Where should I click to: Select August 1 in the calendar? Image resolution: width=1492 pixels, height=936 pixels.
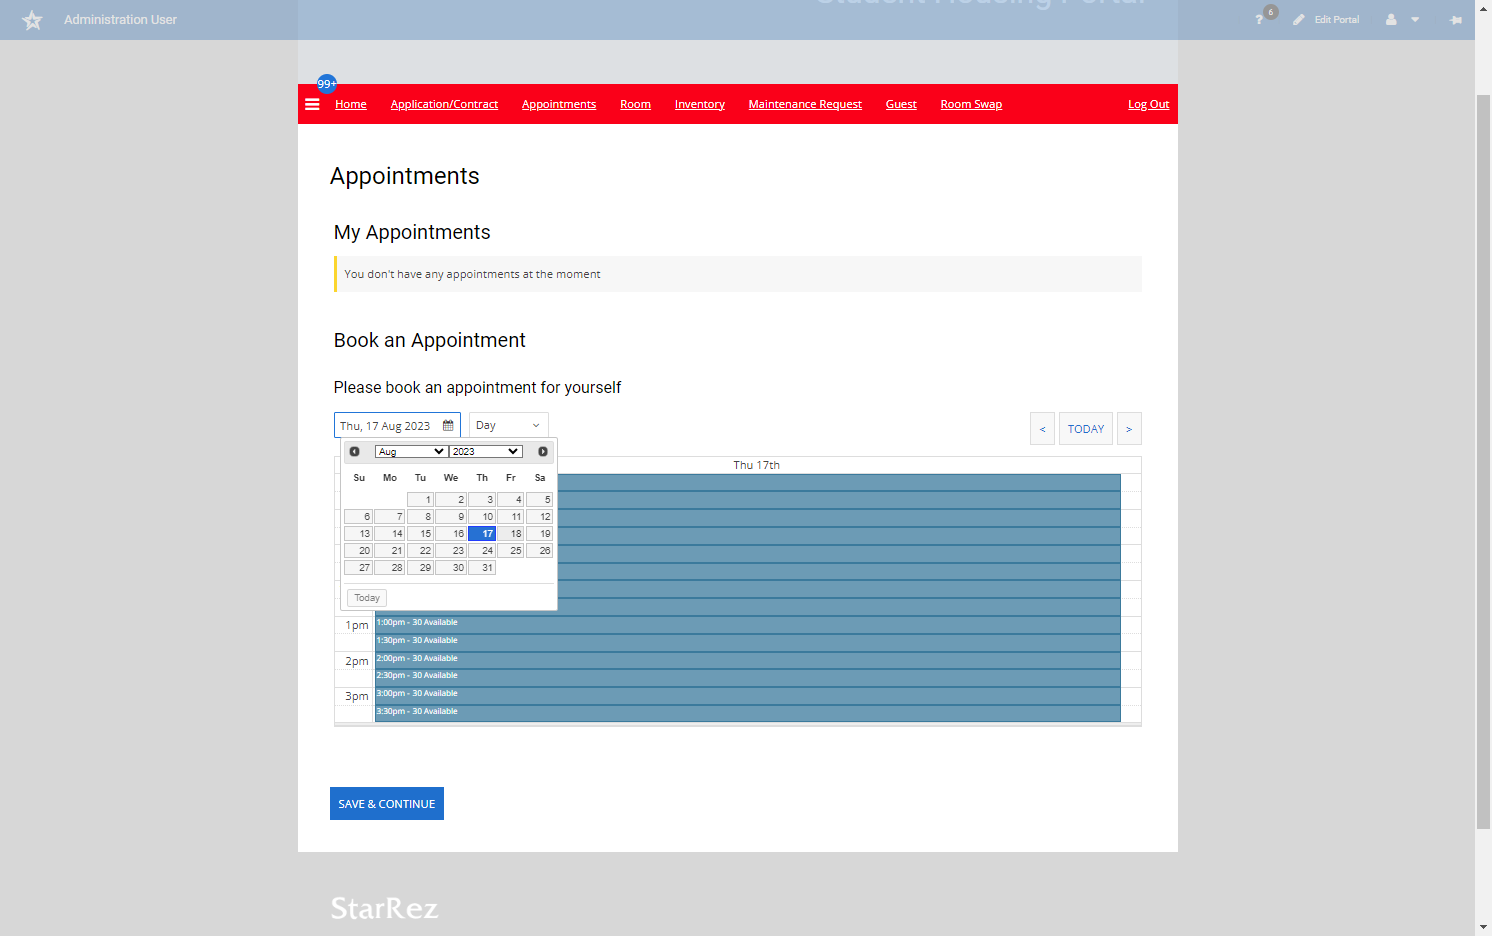pos(420,500)
